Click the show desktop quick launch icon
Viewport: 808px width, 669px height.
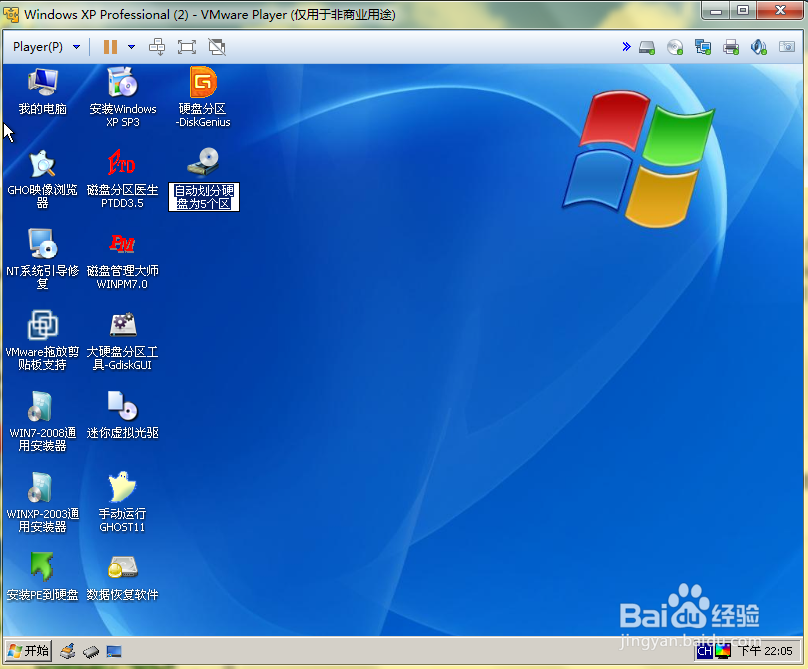tap(114, 652)
